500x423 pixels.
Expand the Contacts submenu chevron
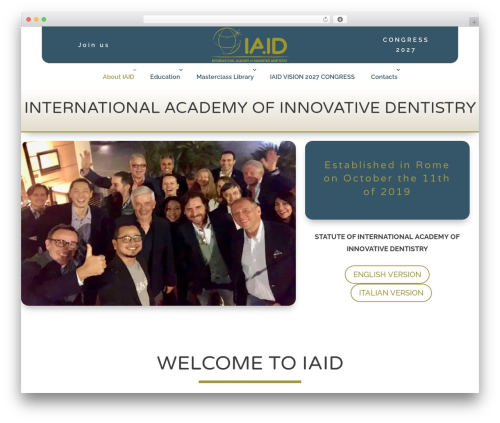click(398, 70)
